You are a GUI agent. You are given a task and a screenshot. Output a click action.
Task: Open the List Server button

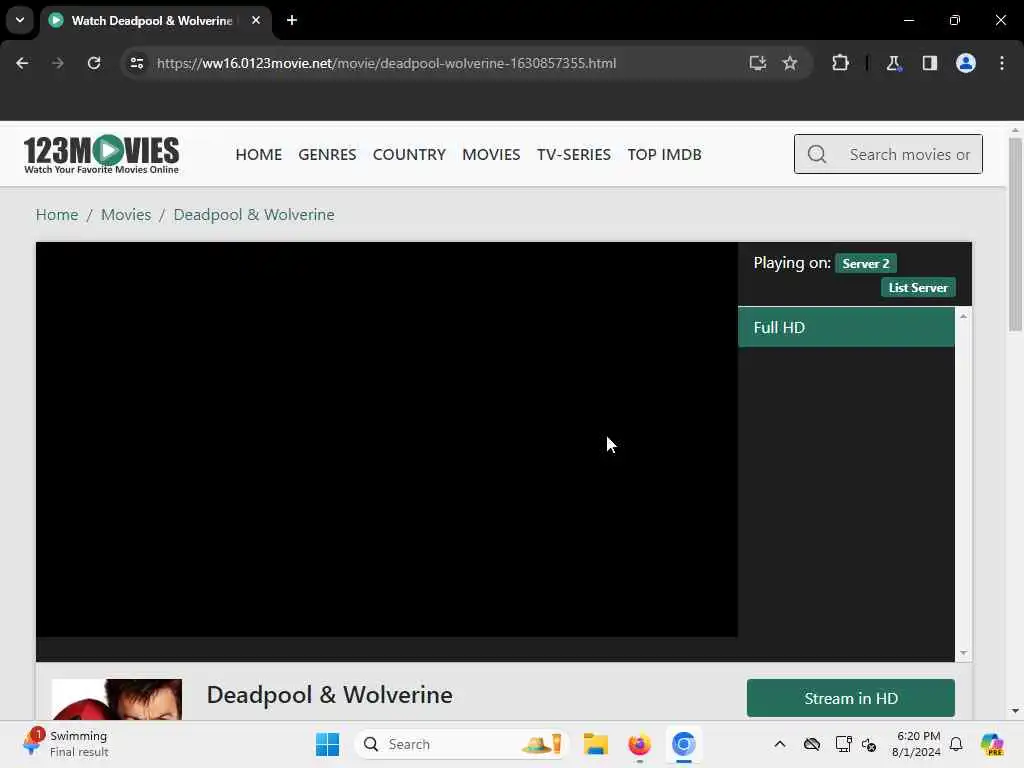[x=918, y=287]
